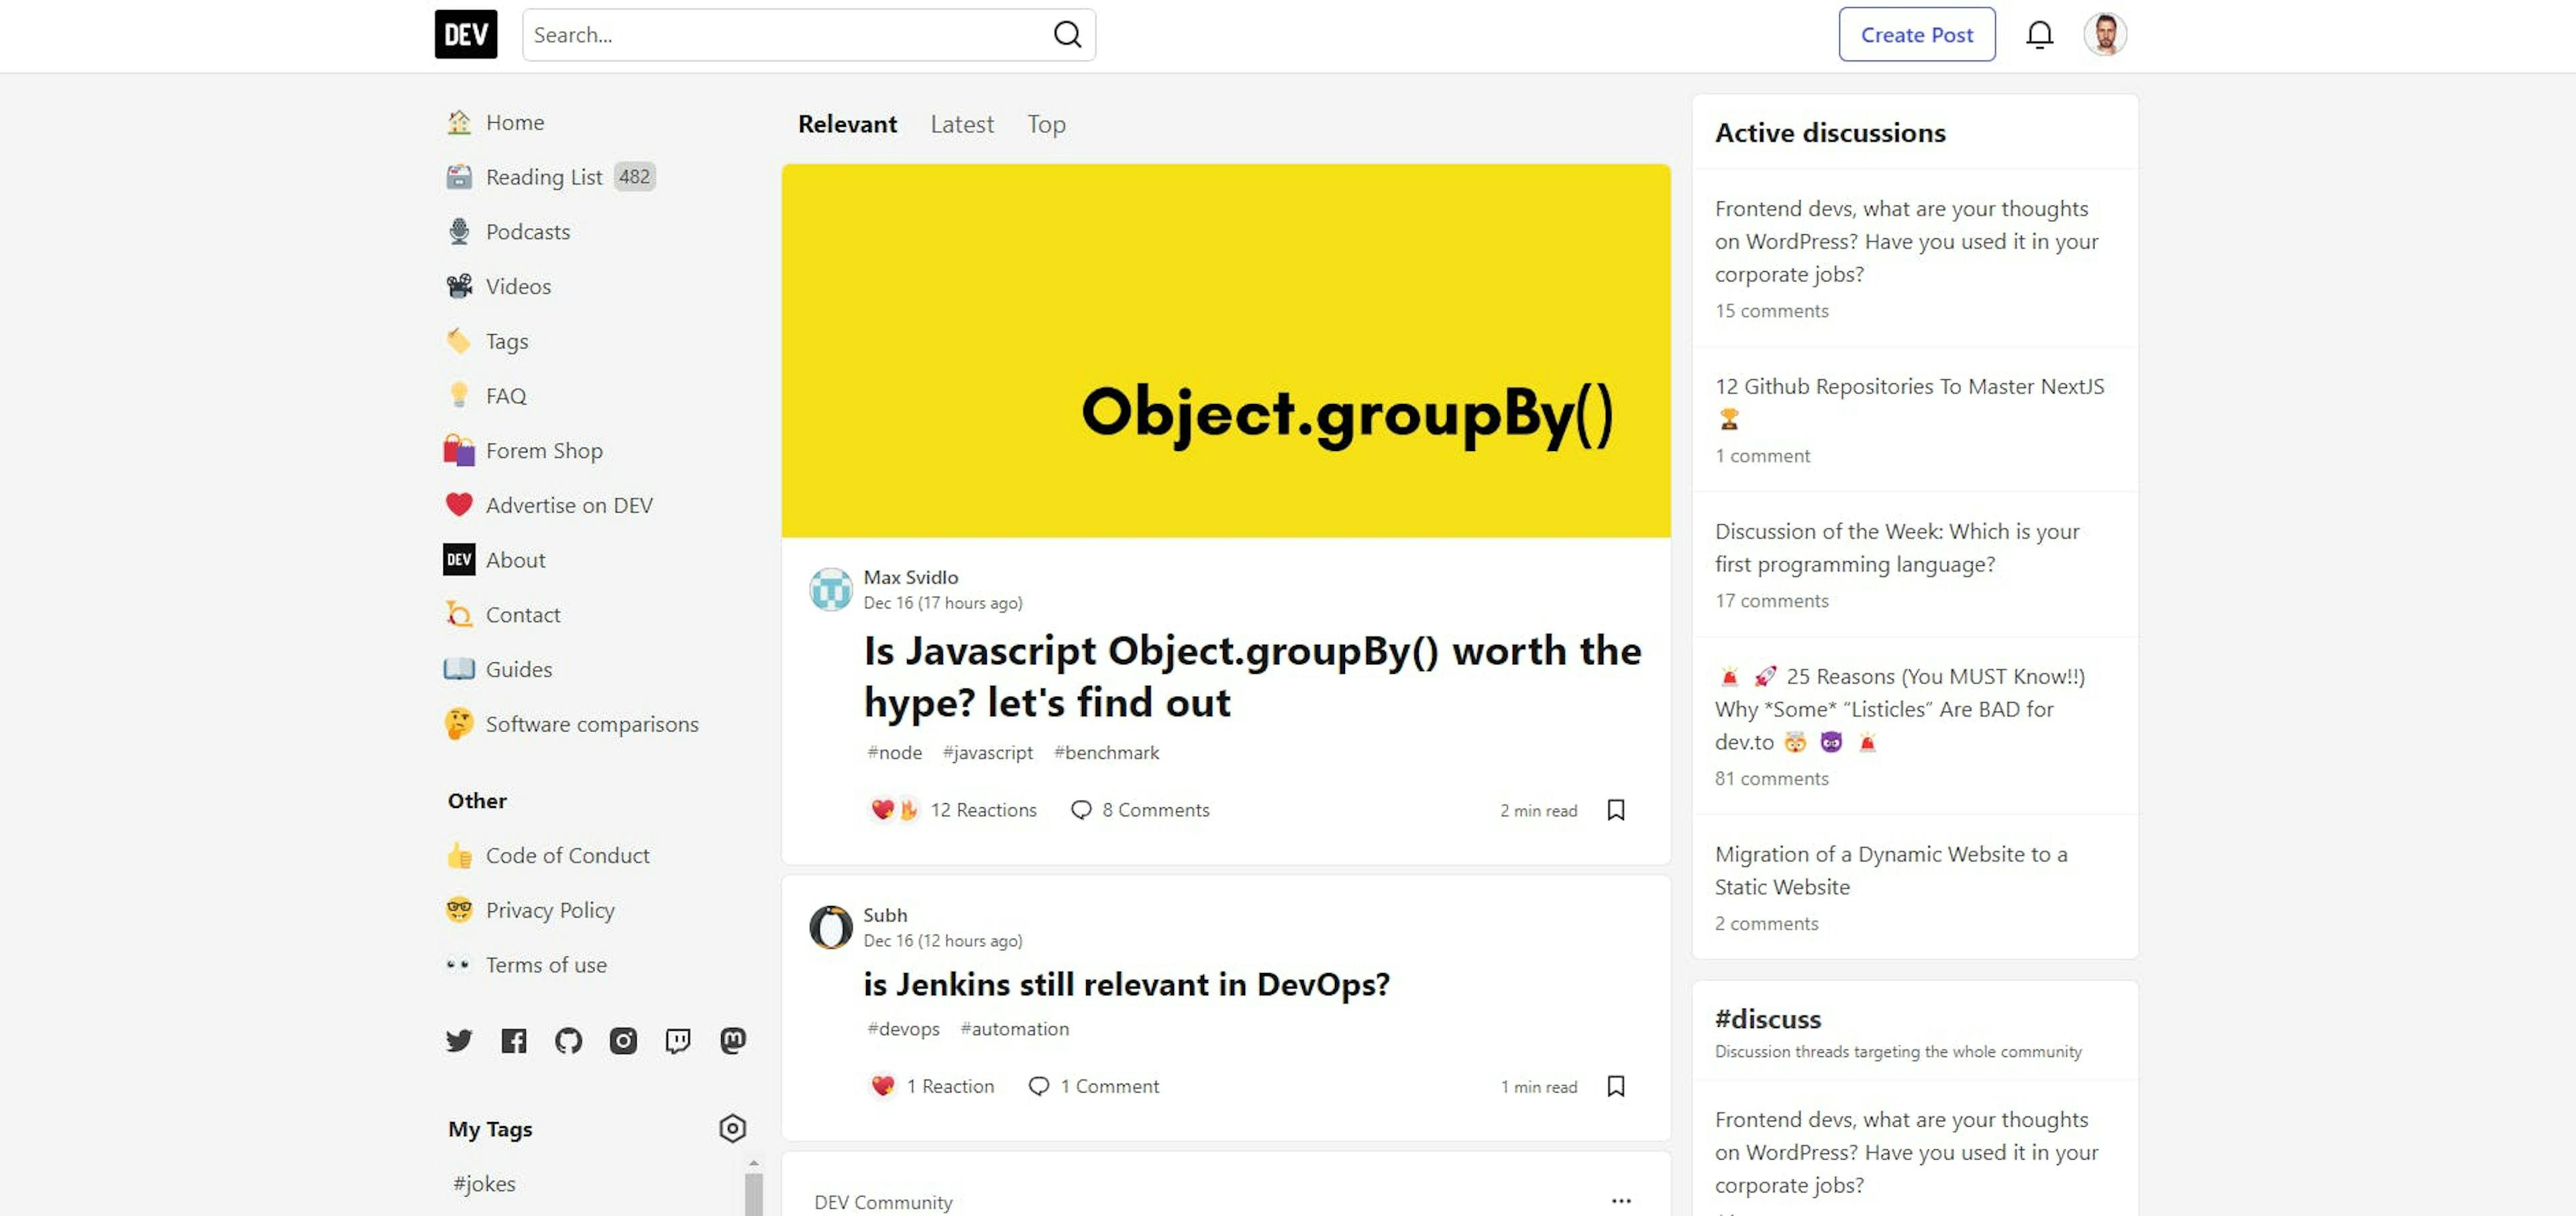This screenshot has height=1216, width=2576.
Task: Open the is Jenkins still relevant post title
Action: coord(1126,984)
